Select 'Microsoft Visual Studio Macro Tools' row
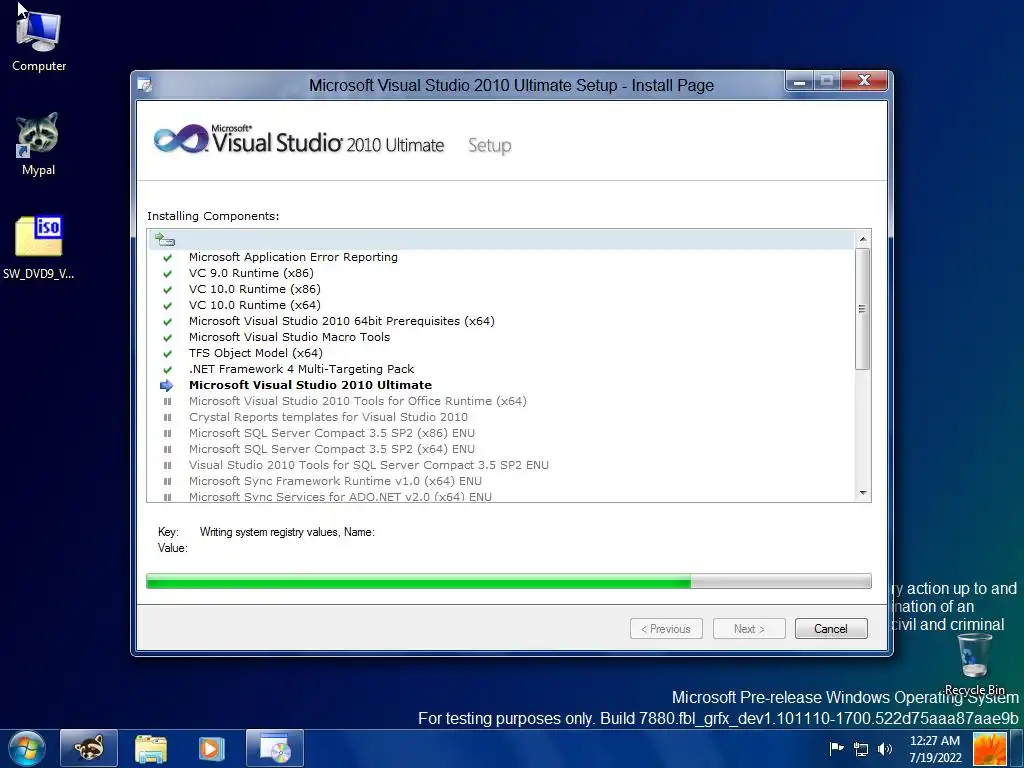1024x768 pixels. pyautogui.click(x=289, y=338)
